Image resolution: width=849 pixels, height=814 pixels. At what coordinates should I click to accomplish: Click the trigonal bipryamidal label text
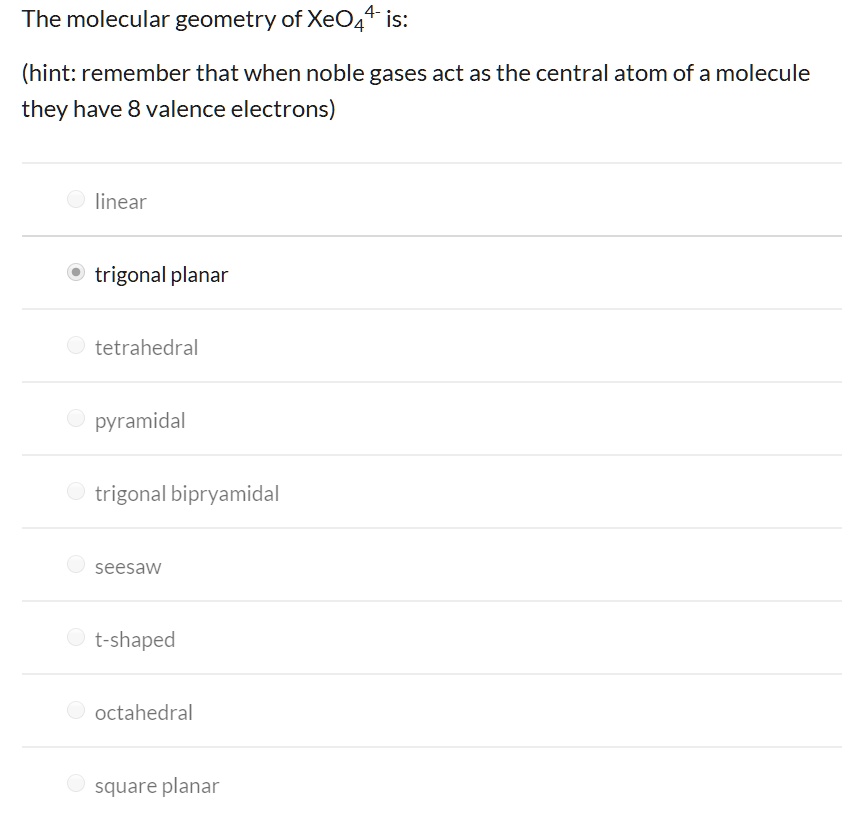click(x=186, y=493)
